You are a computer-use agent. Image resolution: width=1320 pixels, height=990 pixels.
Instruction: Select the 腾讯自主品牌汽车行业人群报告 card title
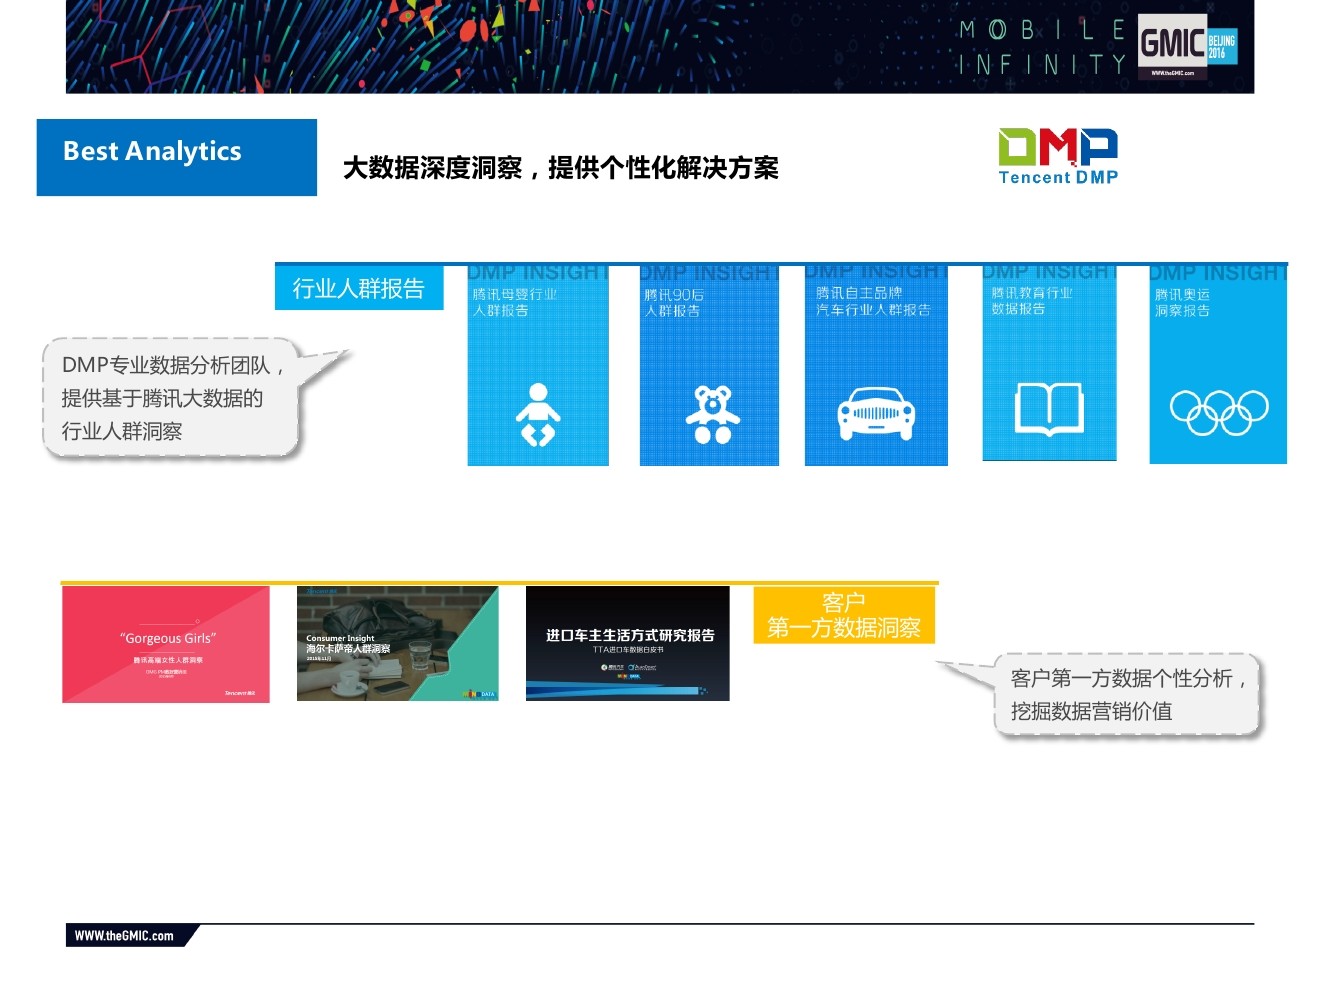click(873, 301)
